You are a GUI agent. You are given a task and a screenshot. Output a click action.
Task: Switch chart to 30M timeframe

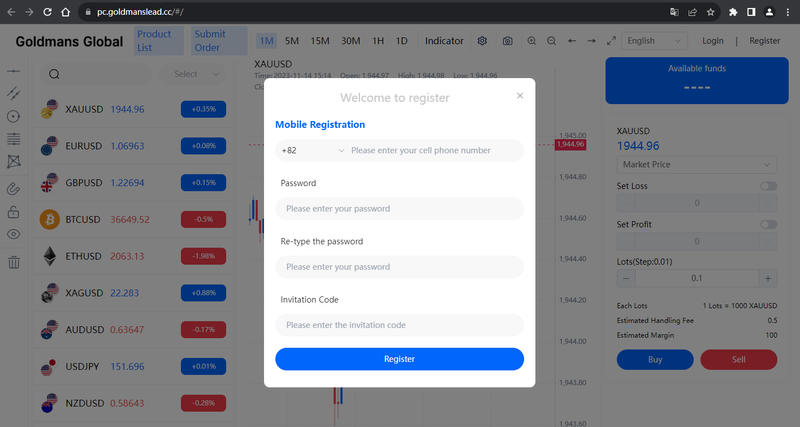coord(351,41)
